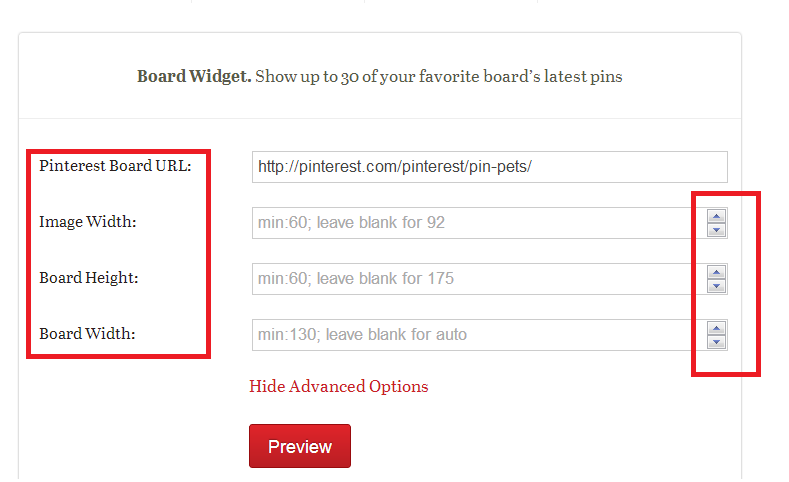Click before 'http' in the board URL
Screen dimensions: 789x482
(x=258, y=167)
